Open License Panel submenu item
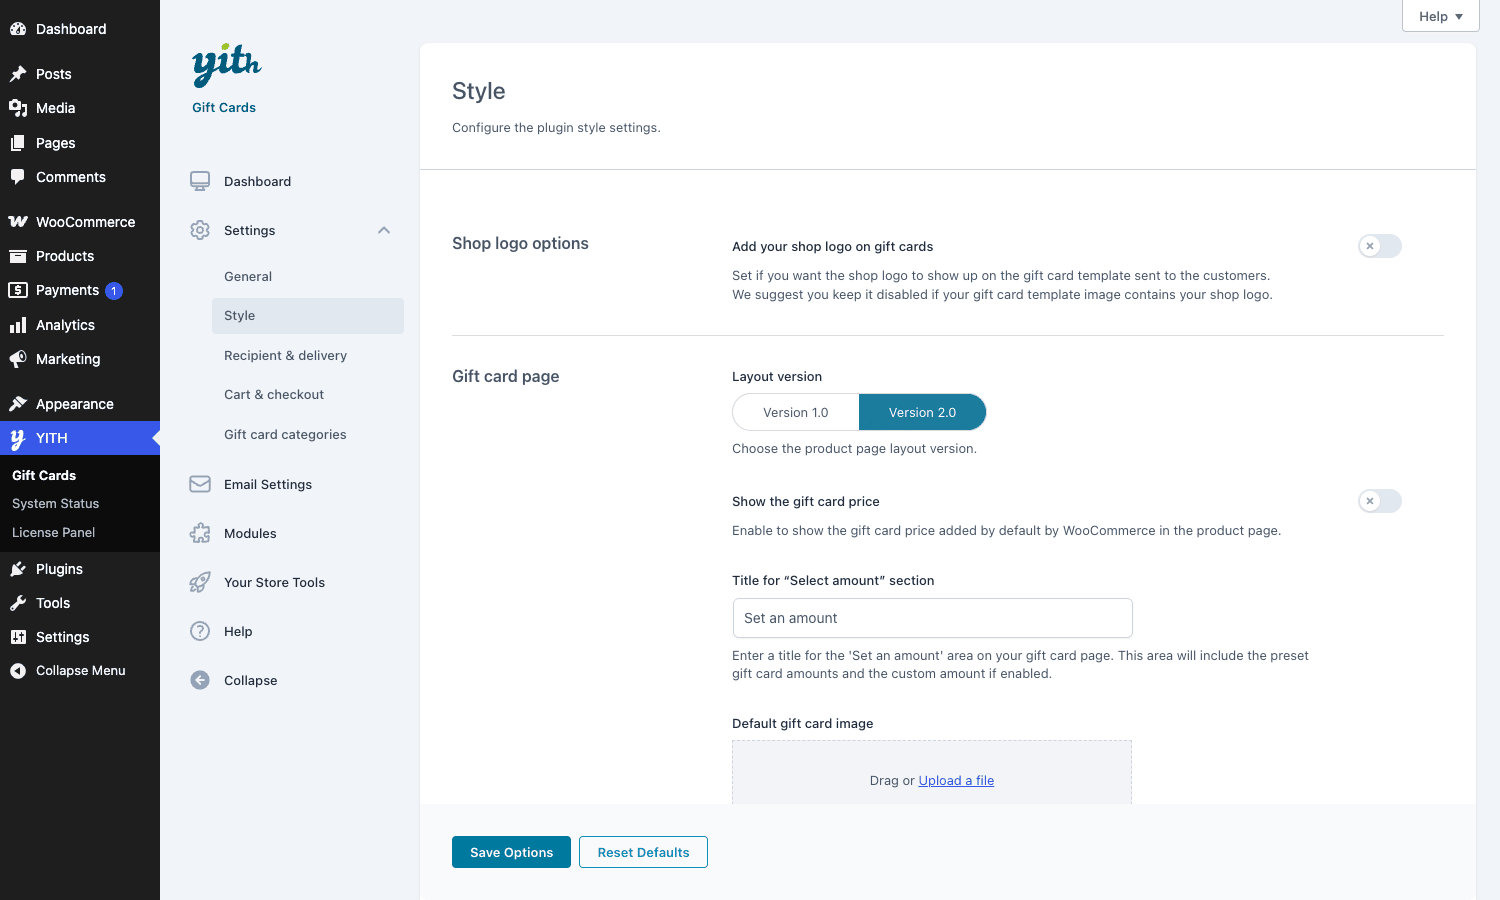Screen dimensions: 1500x900 [54, 532]
